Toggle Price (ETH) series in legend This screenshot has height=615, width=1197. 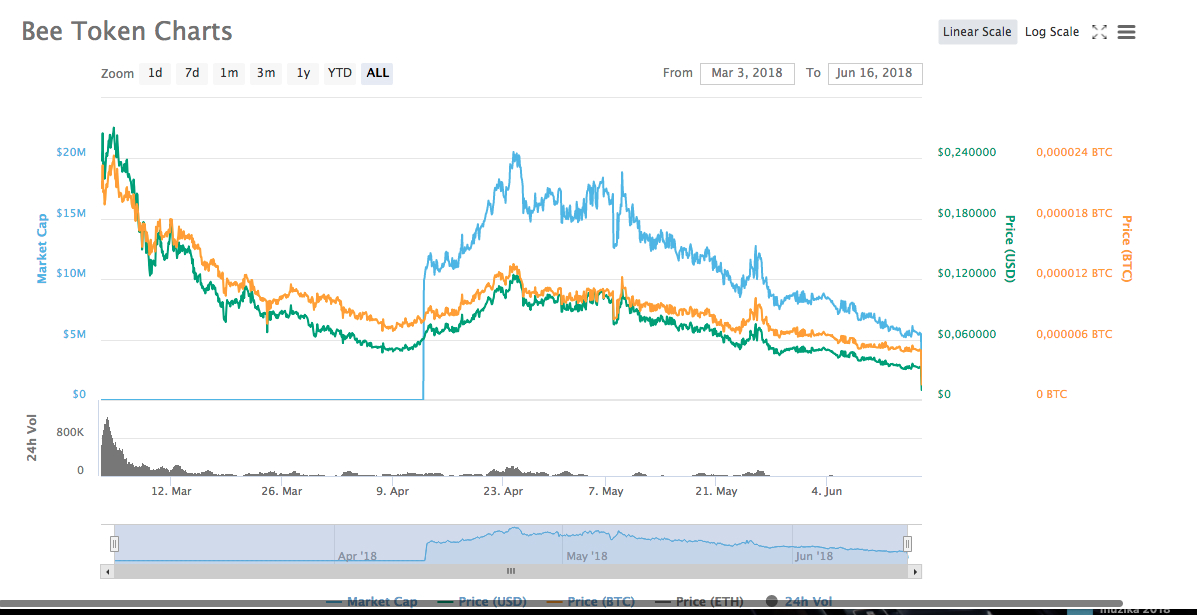click(699, 602)
